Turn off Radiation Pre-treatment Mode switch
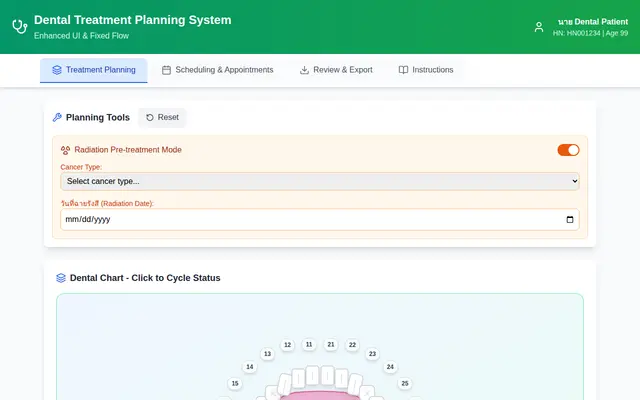Viewport: 640px width, 400px height. [568, 150]
